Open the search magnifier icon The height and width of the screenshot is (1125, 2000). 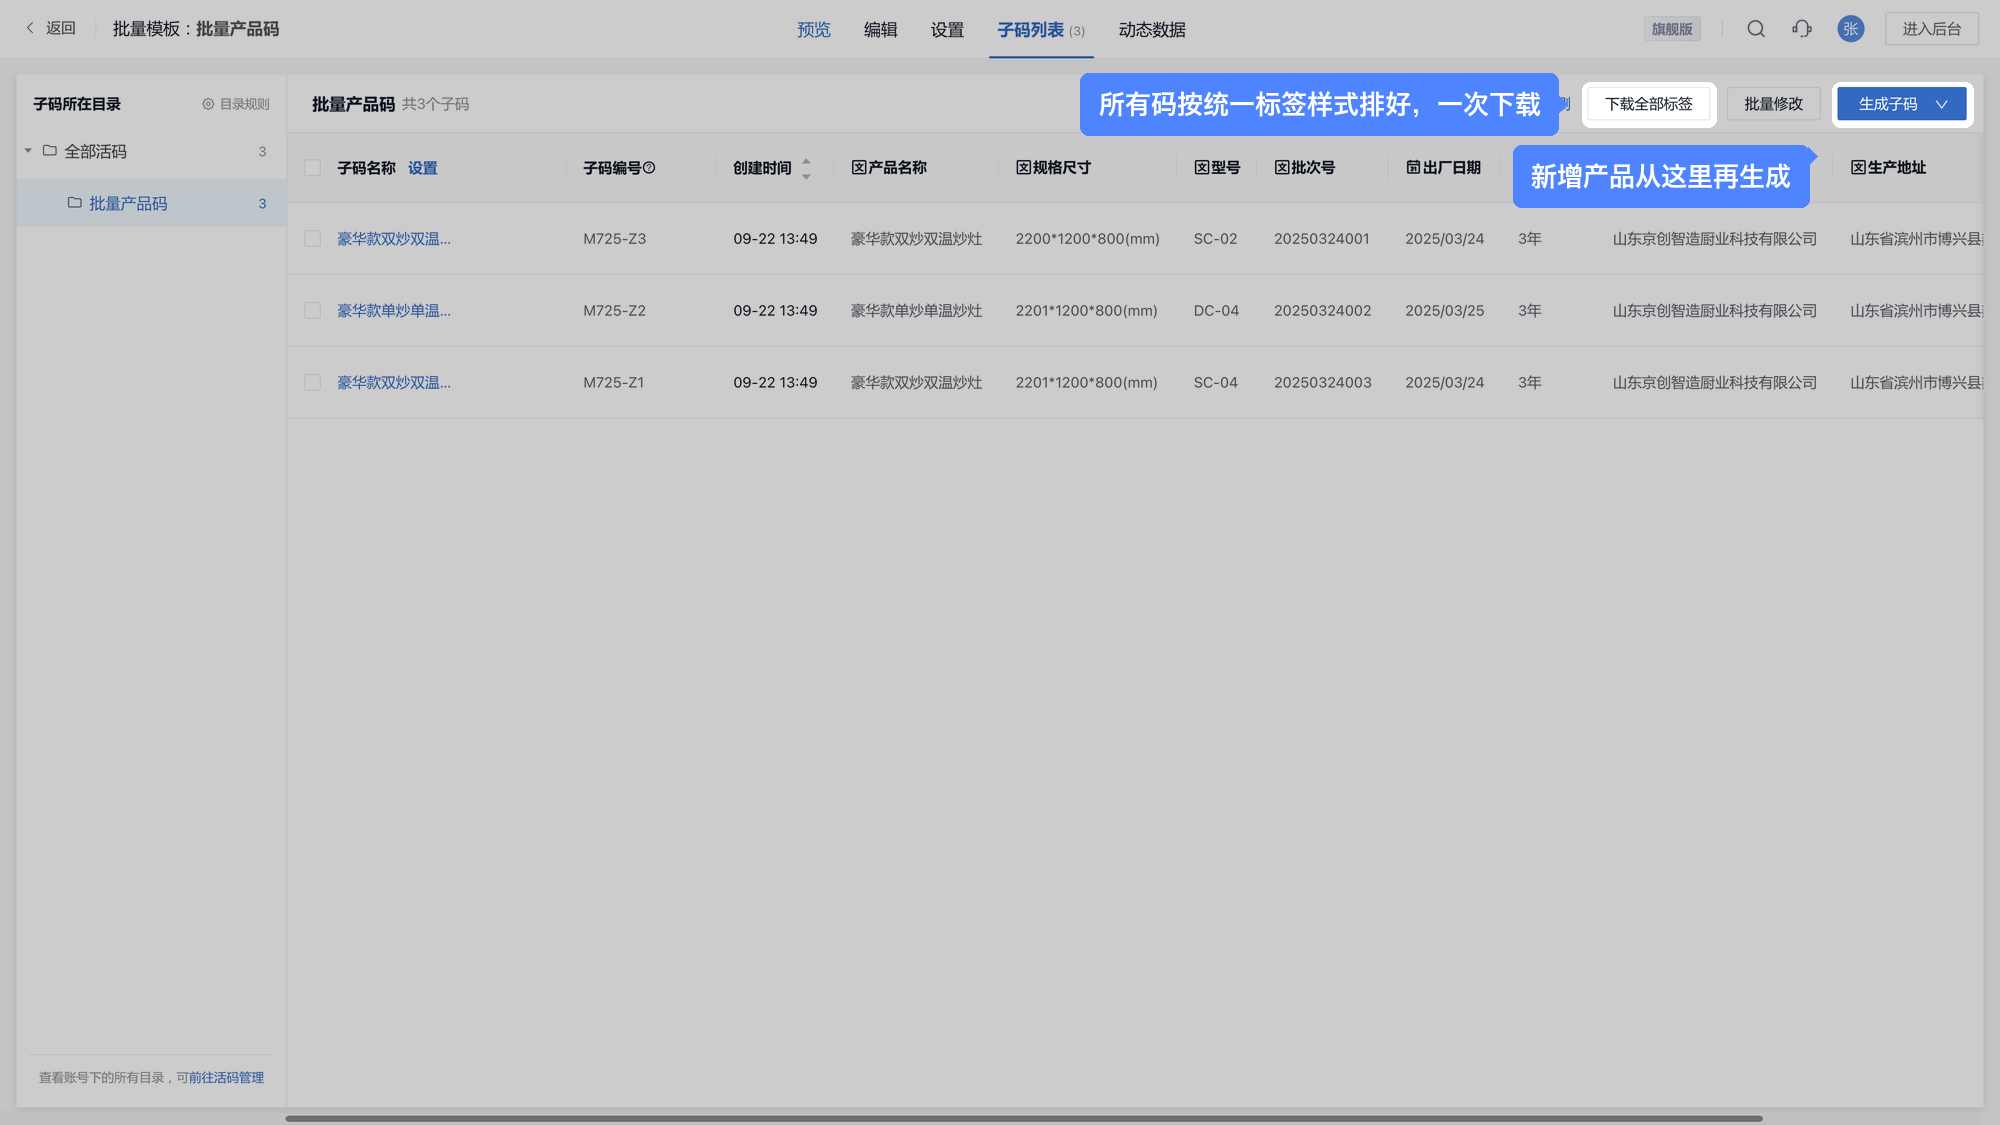click(x=1756, y=29)
